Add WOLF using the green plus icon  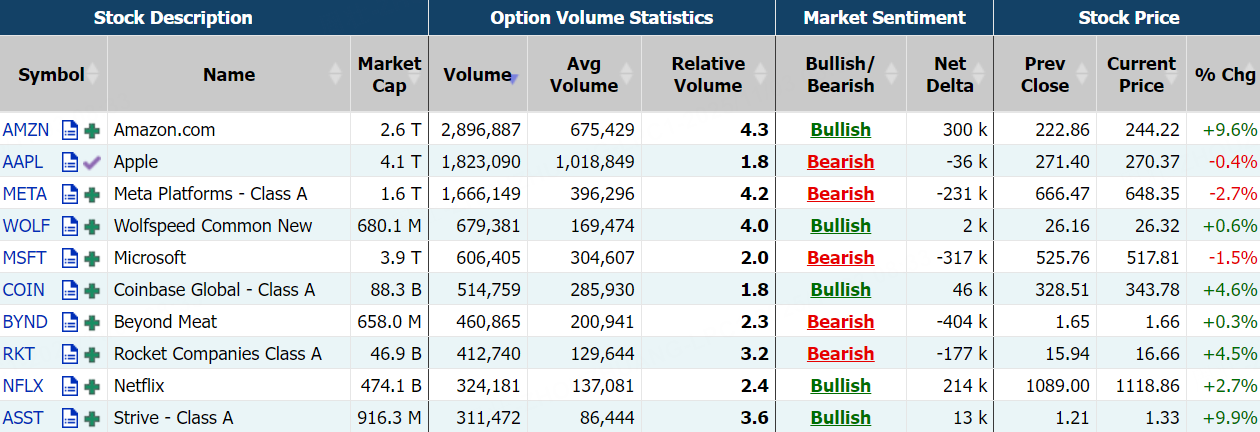pyautogui.click(x=92, y=226)
